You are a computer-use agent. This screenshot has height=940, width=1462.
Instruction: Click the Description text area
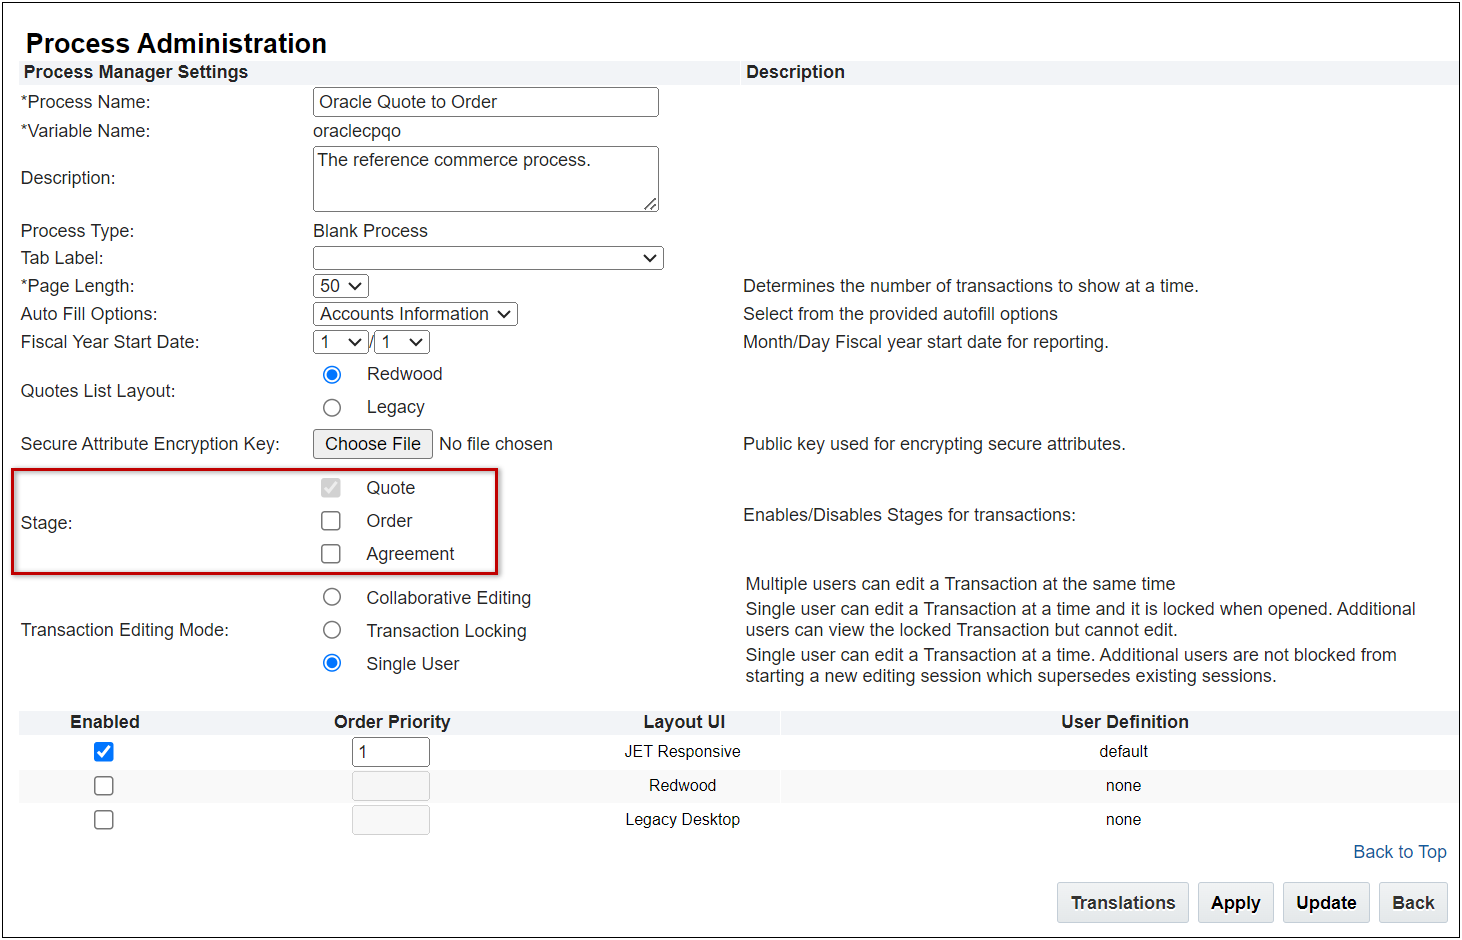[x=486, y=179]
